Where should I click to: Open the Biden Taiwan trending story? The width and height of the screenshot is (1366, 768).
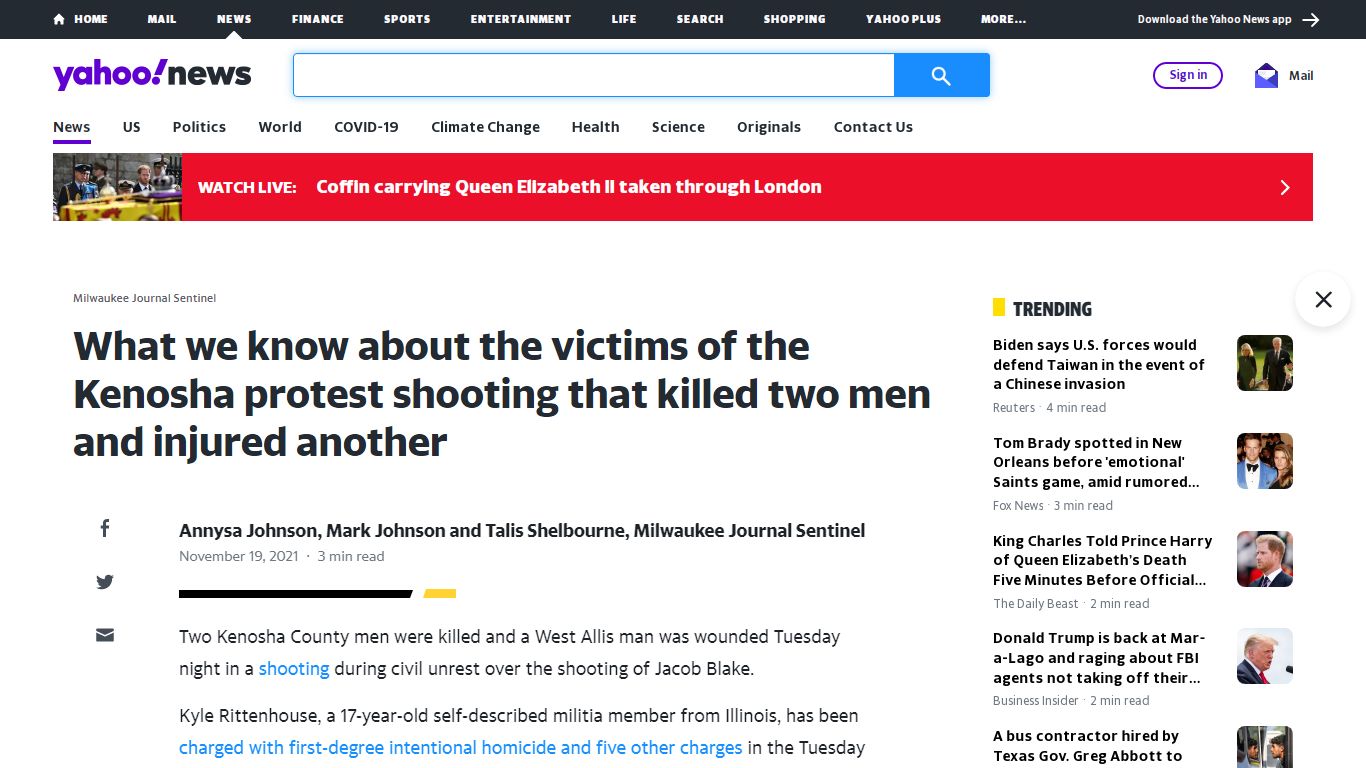pyautogui.click(x=1099, y=364)
